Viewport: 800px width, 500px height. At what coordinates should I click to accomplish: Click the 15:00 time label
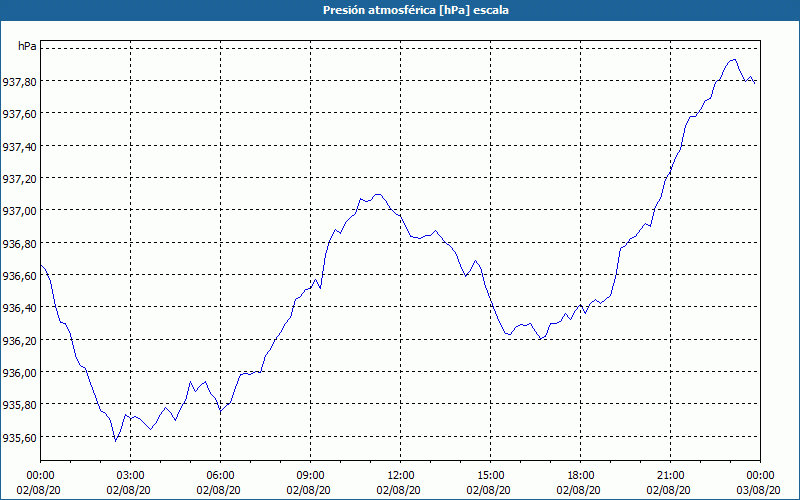pyautogui.click(x=490, y=475)
